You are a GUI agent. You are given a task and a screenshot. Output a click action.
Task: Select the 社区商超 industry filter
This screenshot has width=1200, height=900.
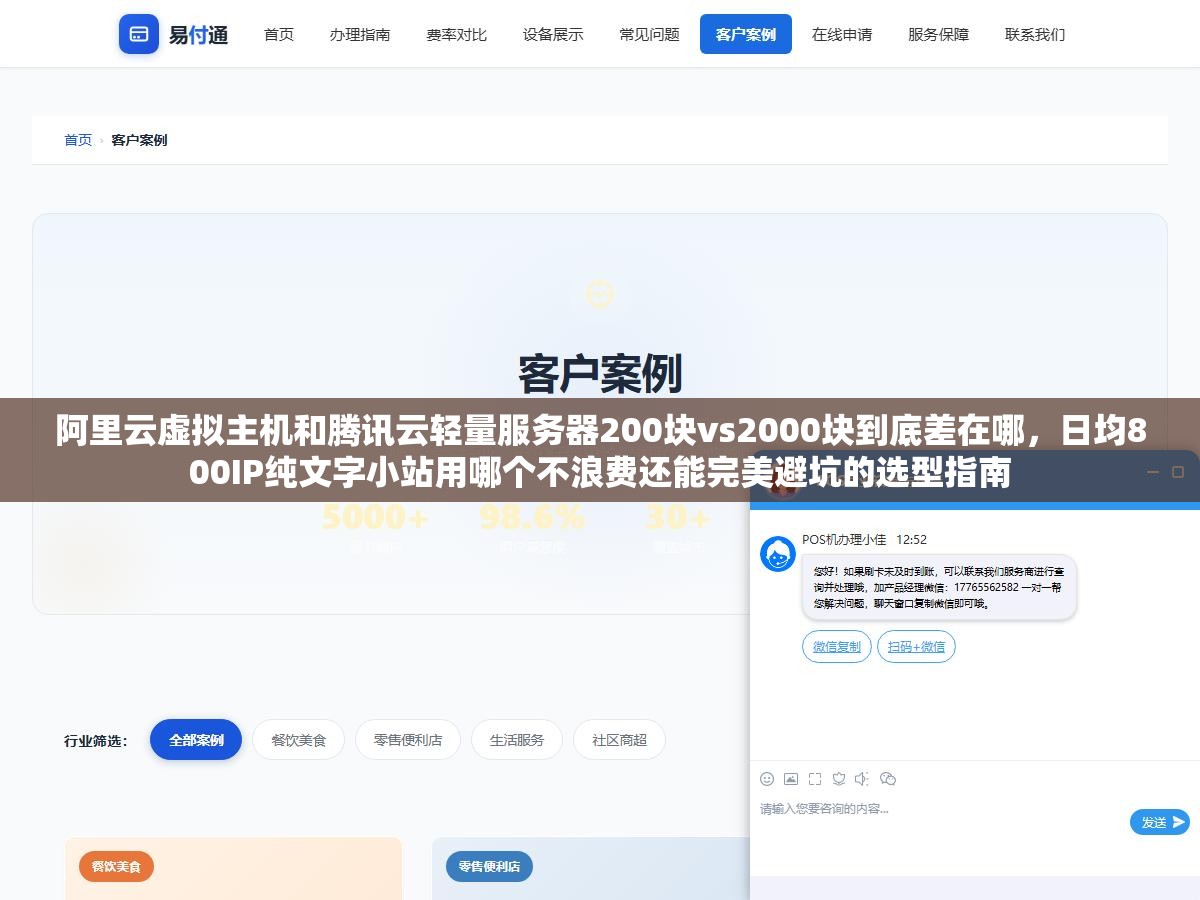tap(619, 740)
